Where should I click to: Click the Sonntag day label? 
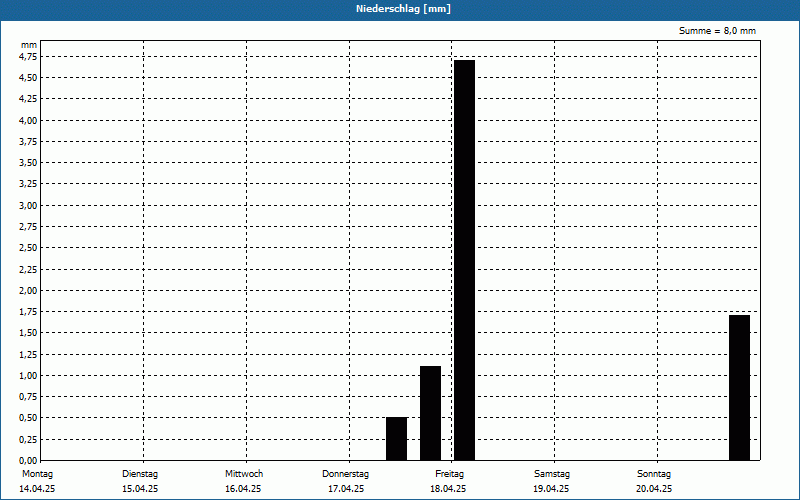654,474
